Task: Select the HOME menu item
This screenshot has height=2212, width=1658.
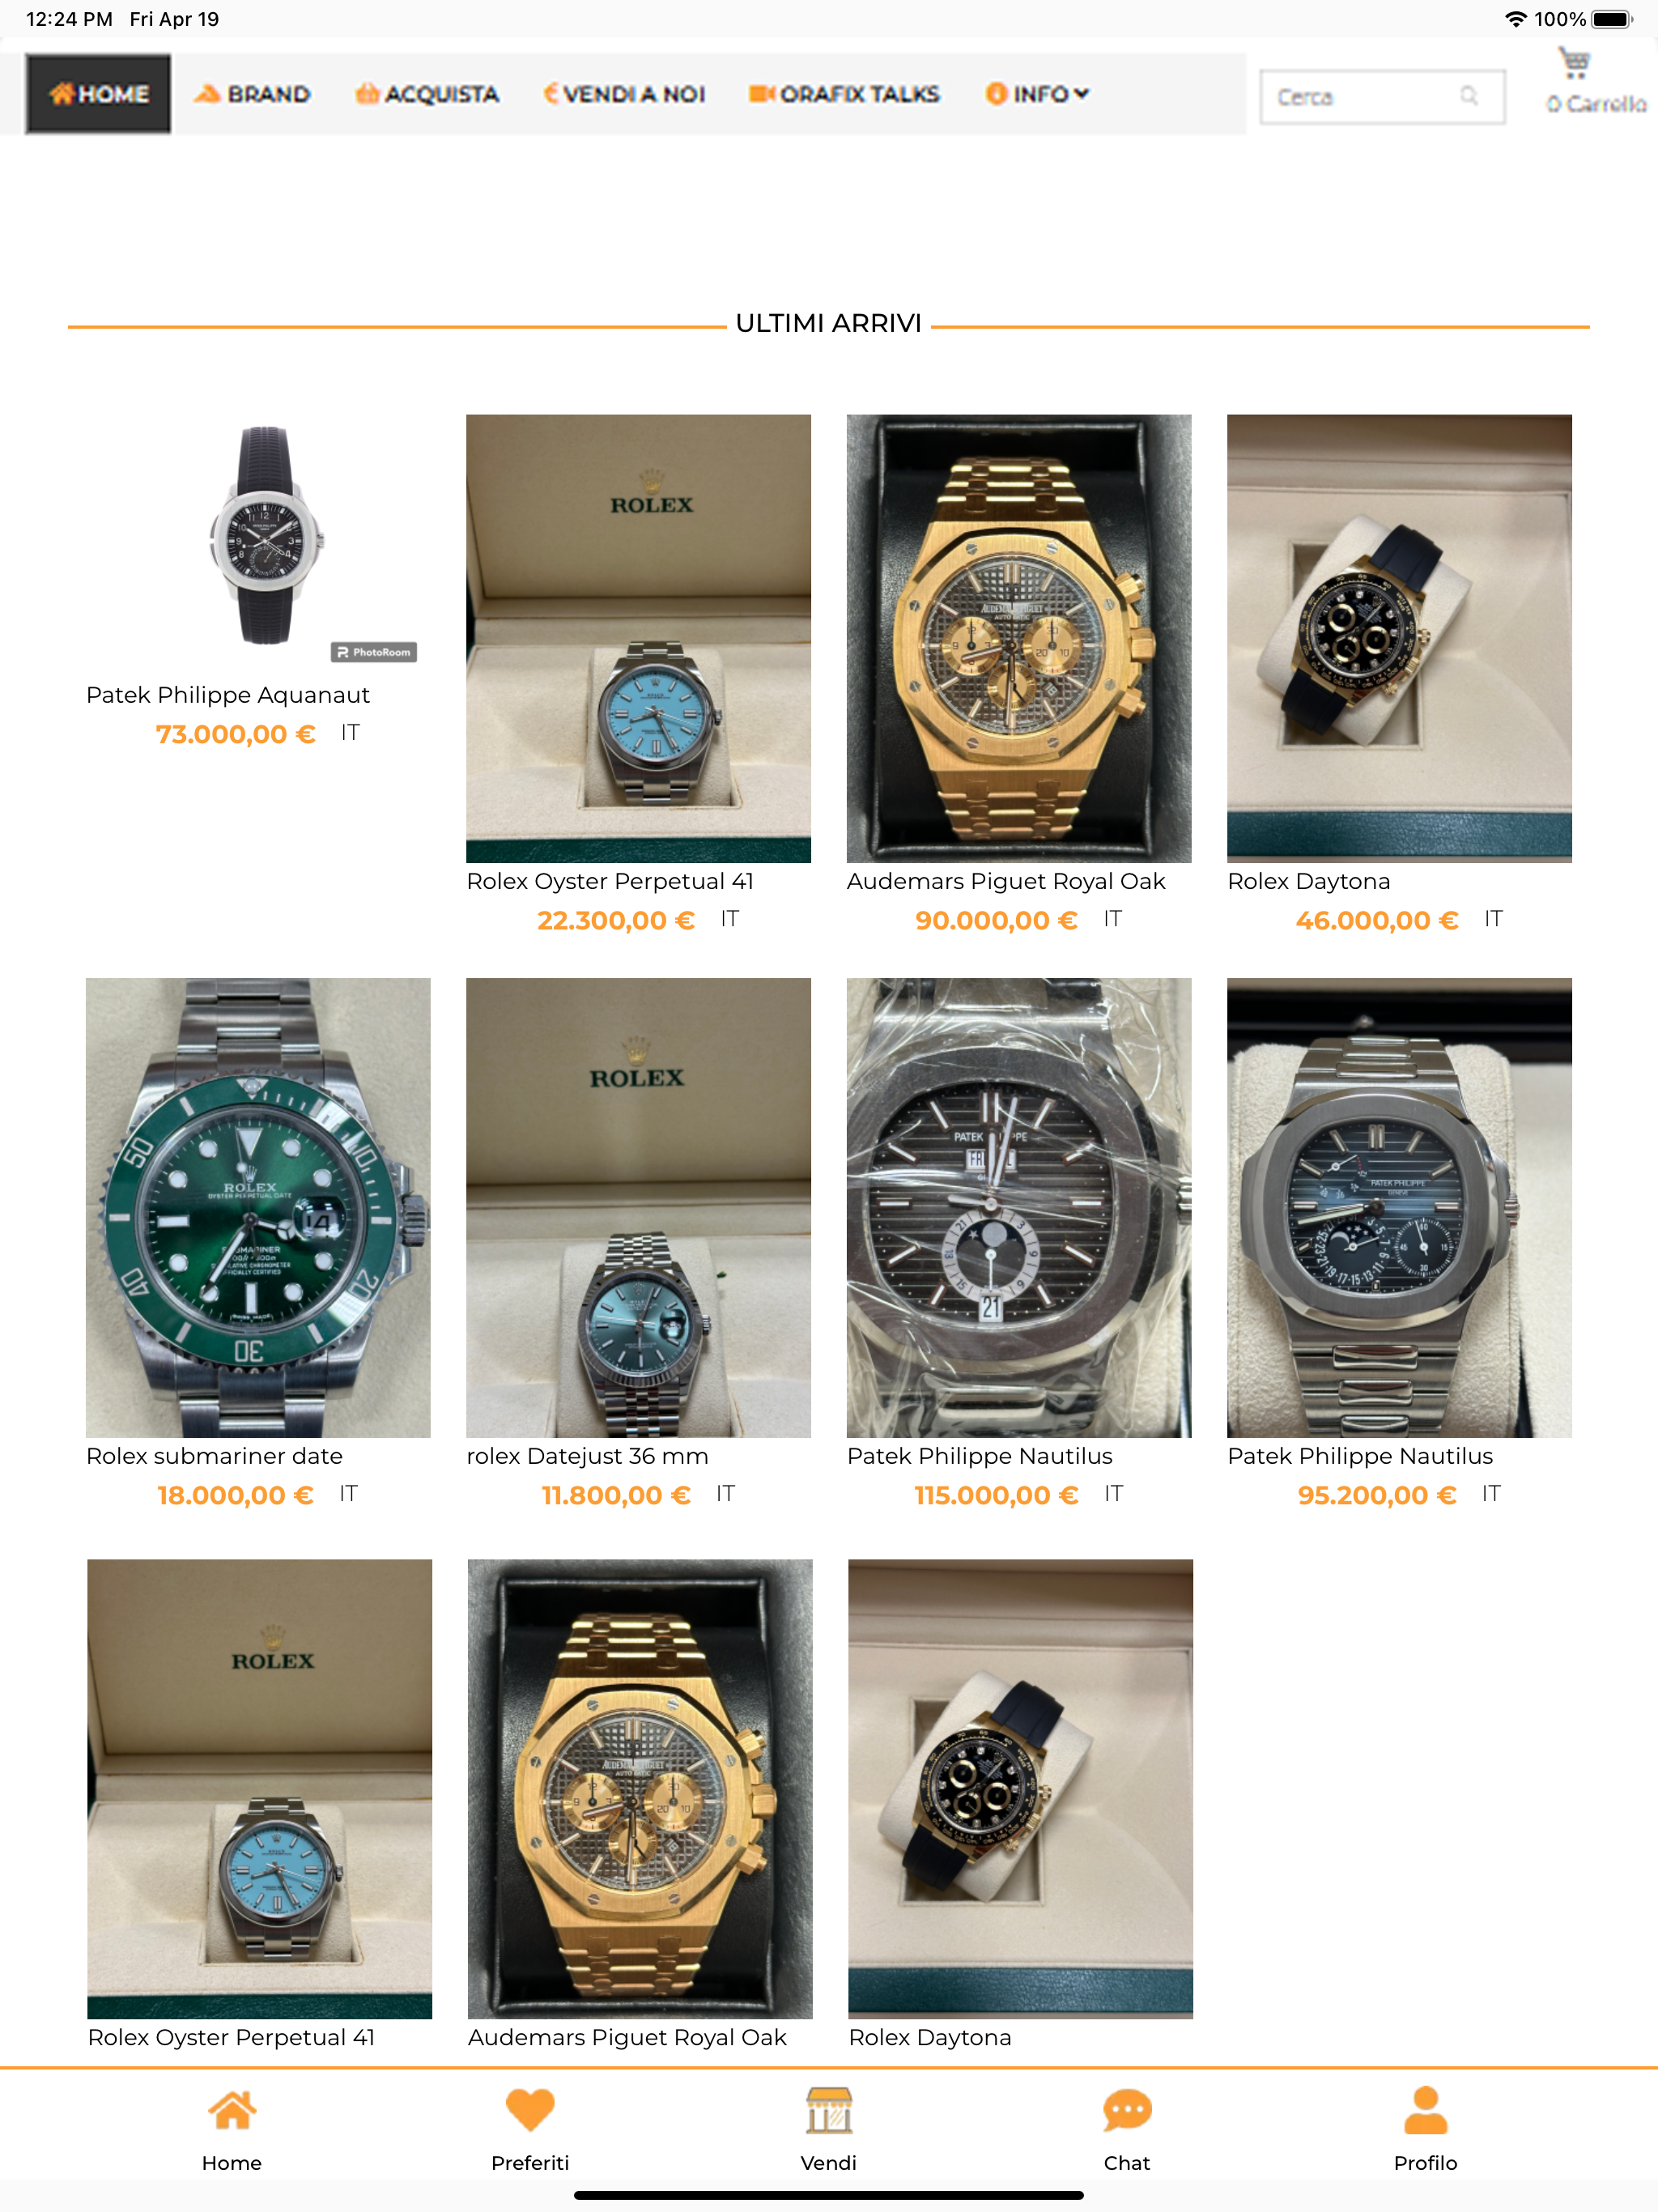Action: (x=98, y=94)
